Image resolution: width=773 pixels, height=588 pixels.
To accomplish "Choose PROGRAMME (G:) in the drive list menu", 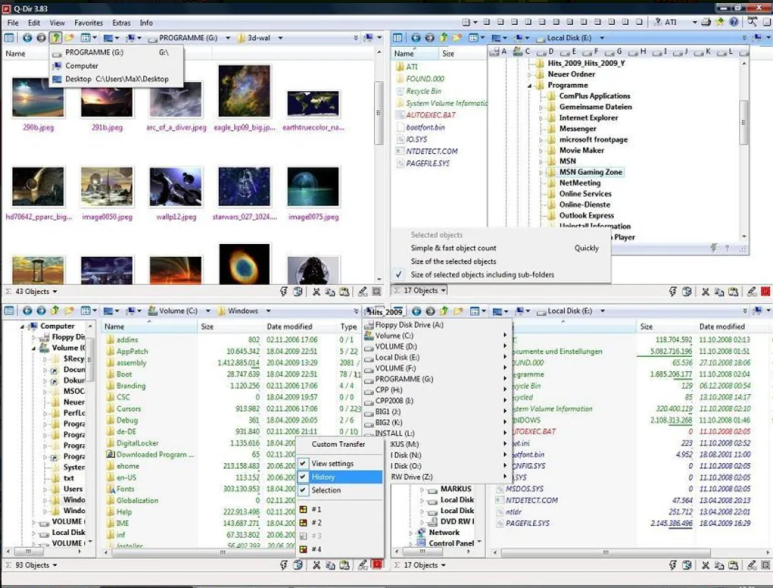I will click(x=436, y=379).
